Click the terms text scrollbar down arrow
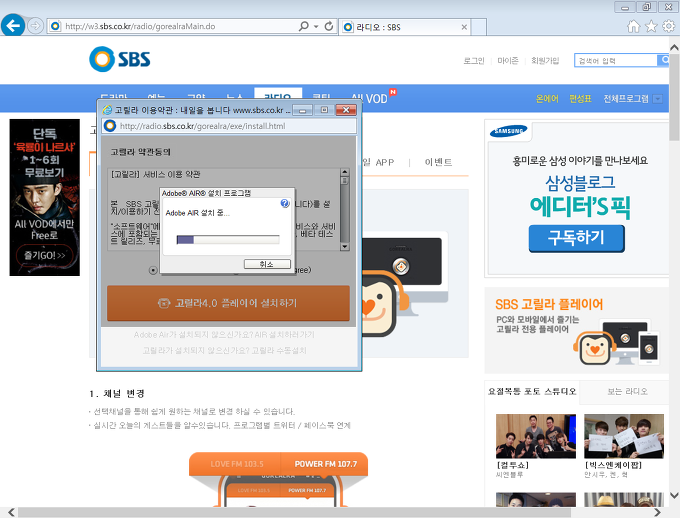 pyautogui.click(x=345, y=247)
